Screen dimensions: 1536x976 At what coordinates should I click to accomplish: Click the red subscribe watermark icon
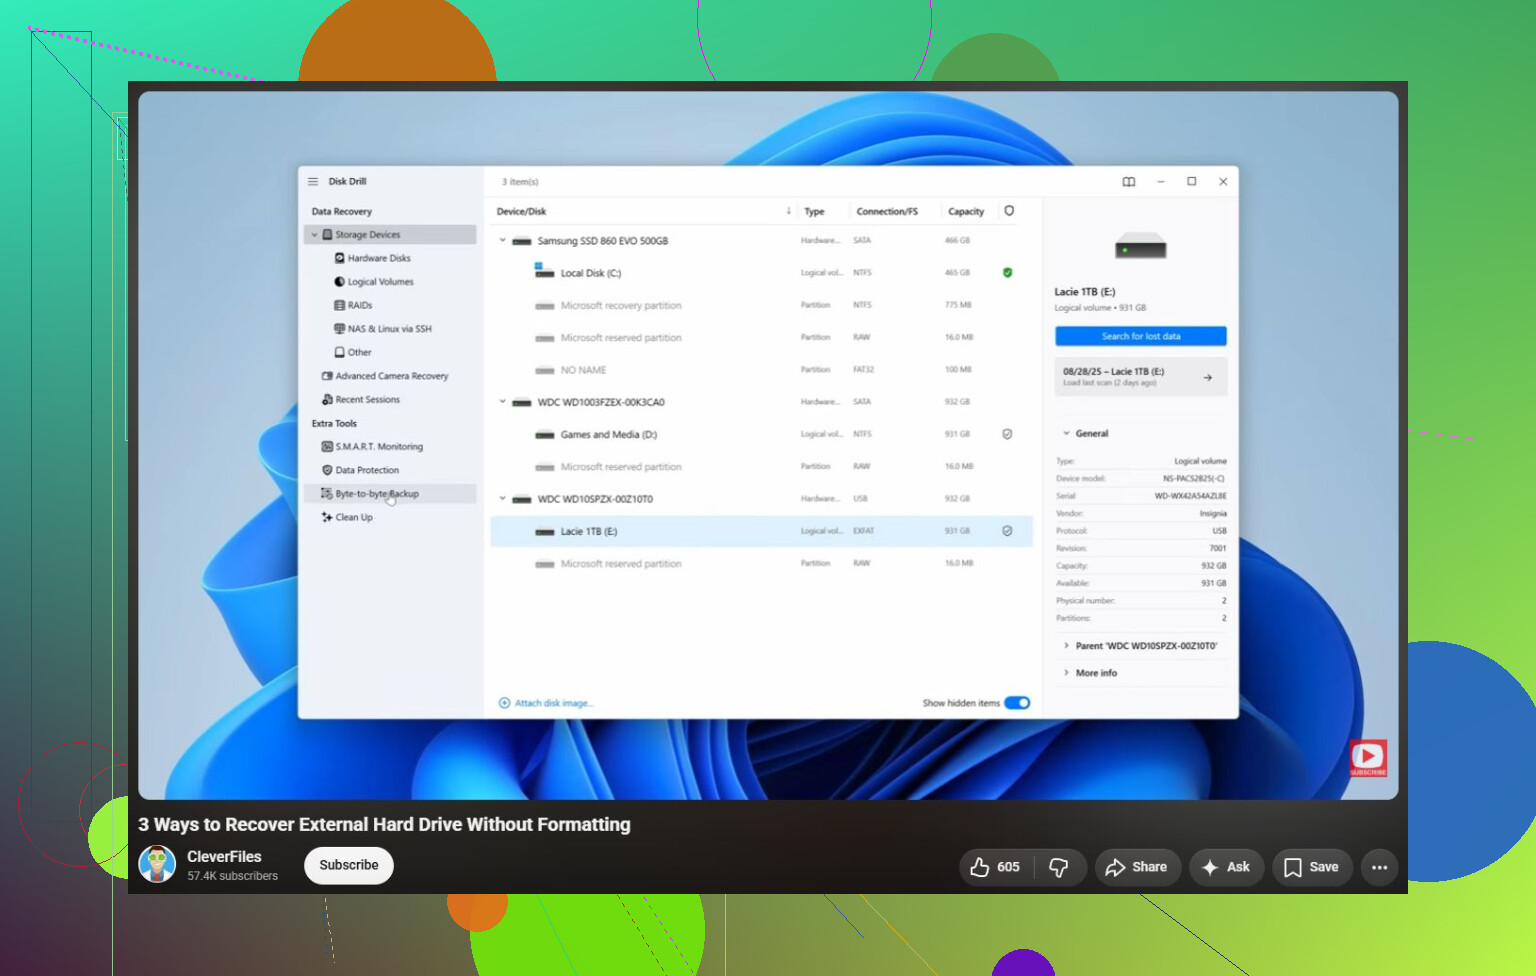click(1368, 758)
